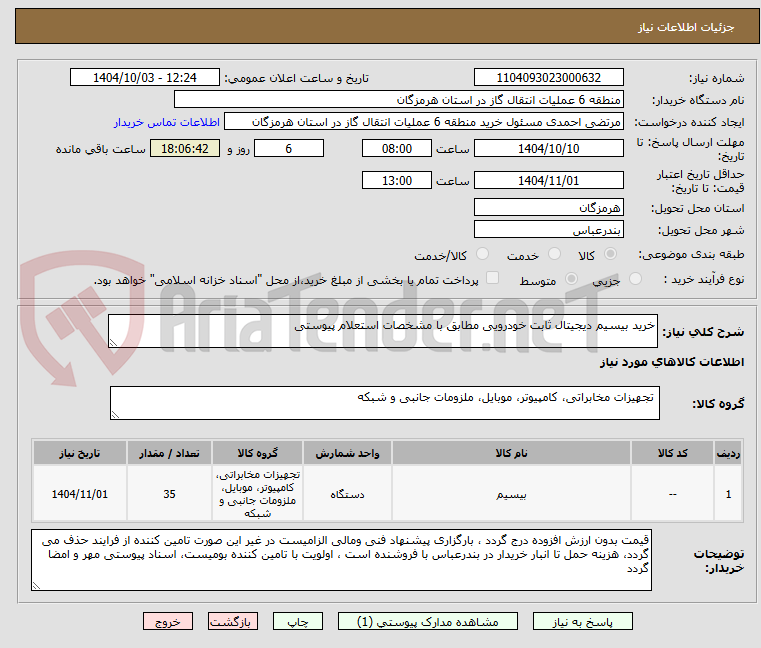Click resize handle of گروه کالا box
Viewport: 761px width, 648px height.
(115, 415)
